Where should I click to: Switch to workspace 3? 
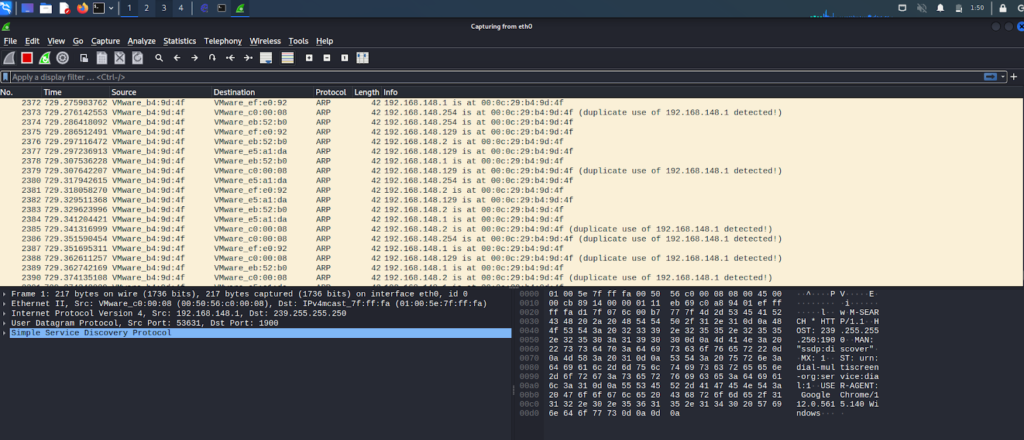click(163, 8)
